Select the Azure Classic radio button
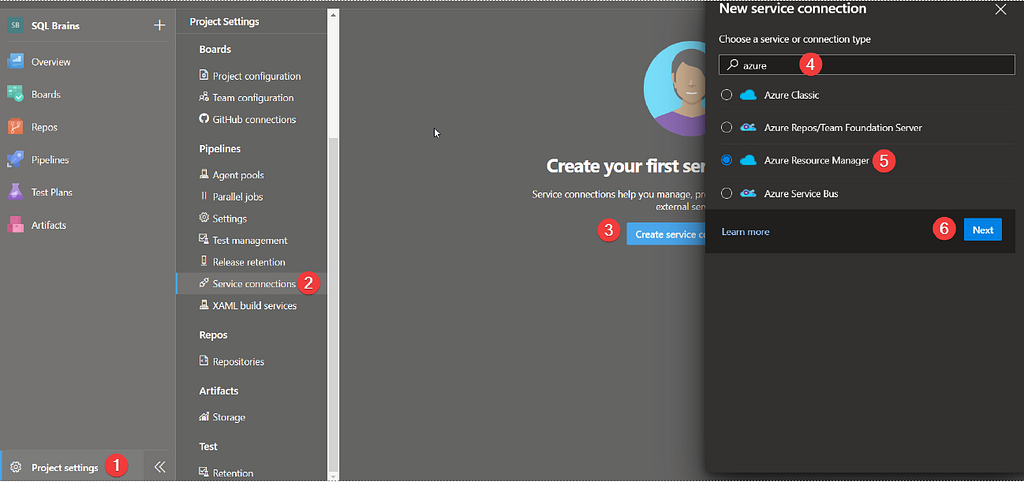Viewport: 1024px width, 482px height. pyautogui.click(x=726, y=95)
